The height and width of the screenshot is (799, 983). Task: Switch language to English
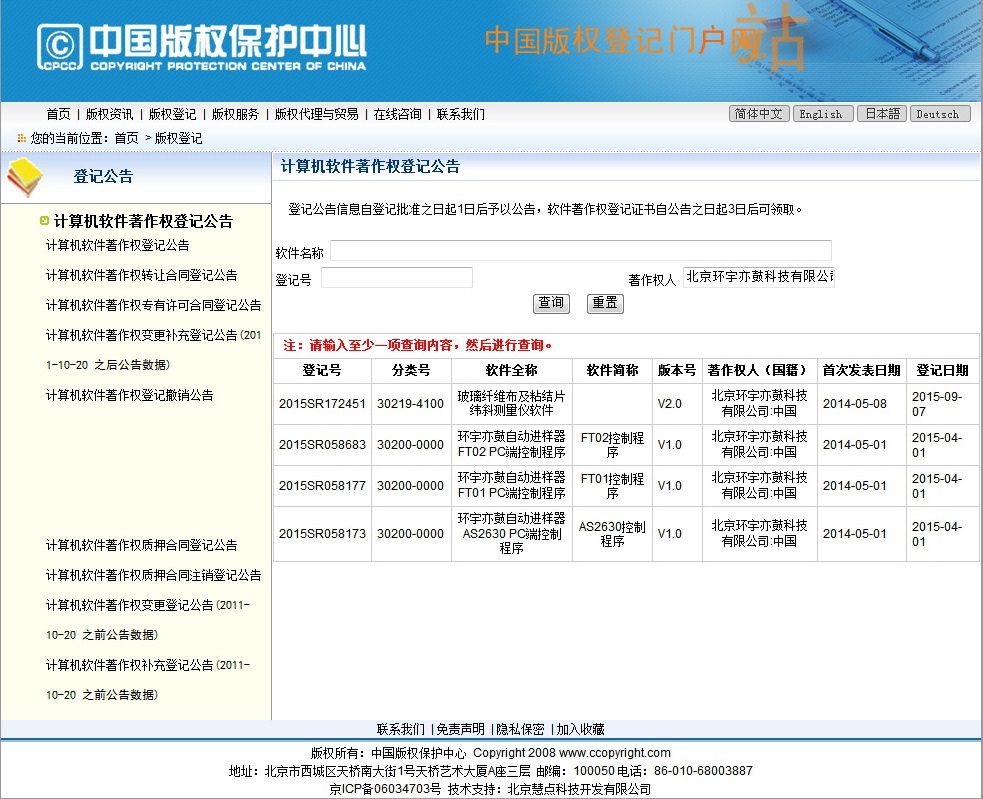pyautogui.click(x=823, y=114)
